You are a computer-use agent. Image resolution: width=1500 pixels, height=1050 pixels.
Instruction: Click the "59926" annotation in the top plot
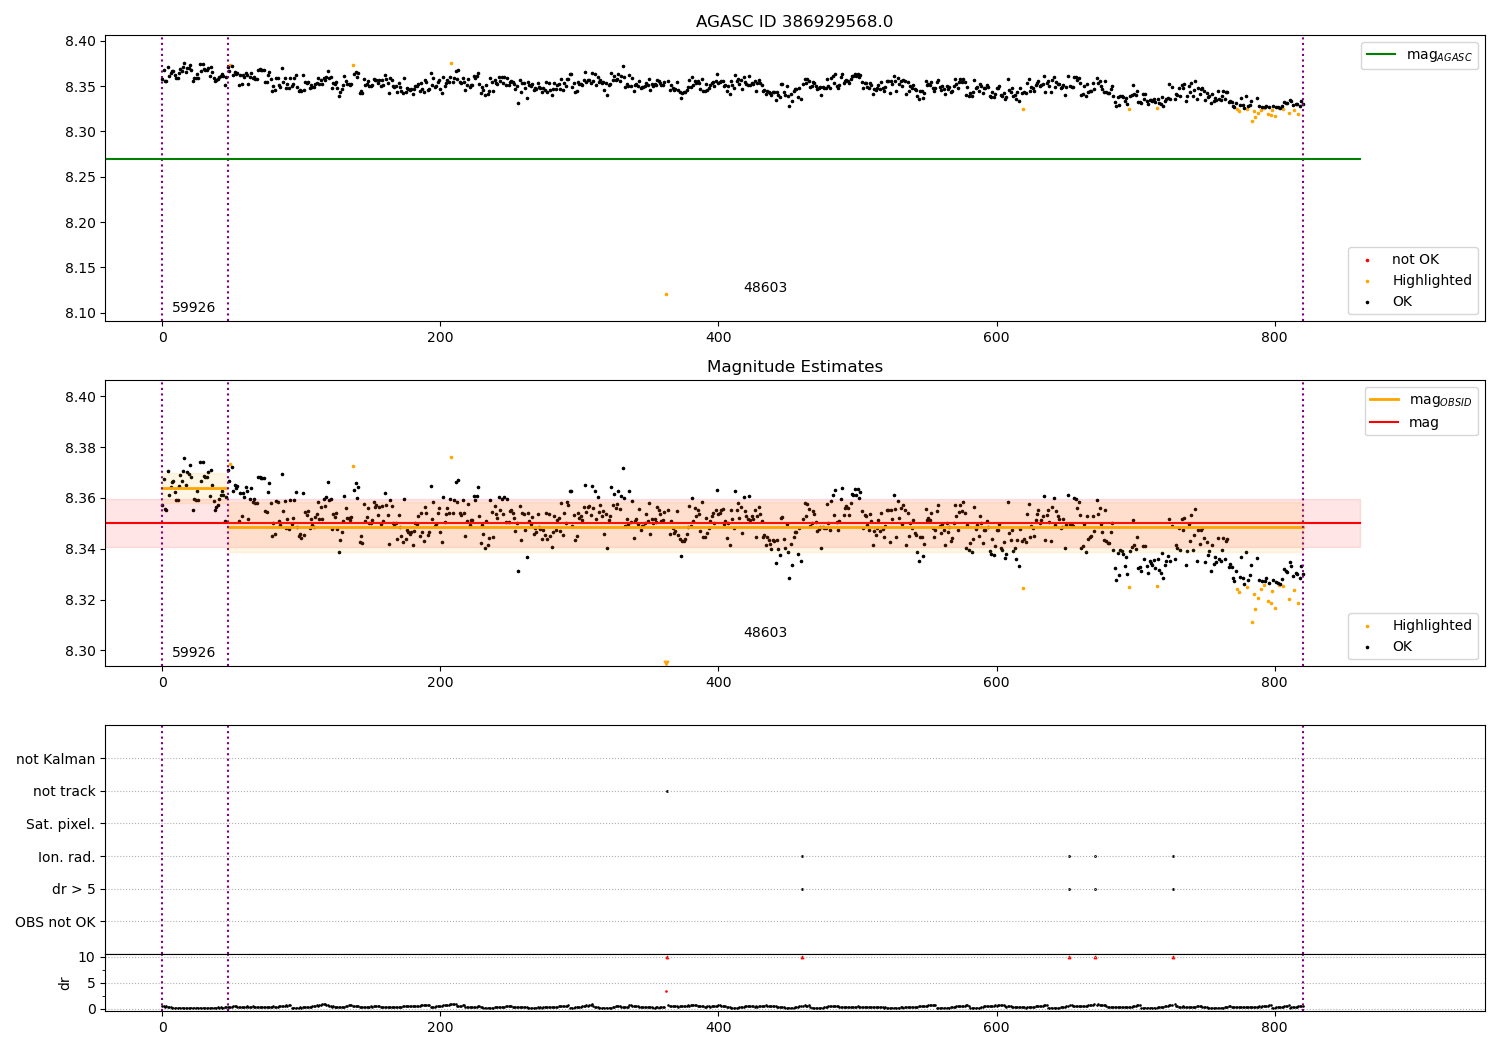coord(193,308)
